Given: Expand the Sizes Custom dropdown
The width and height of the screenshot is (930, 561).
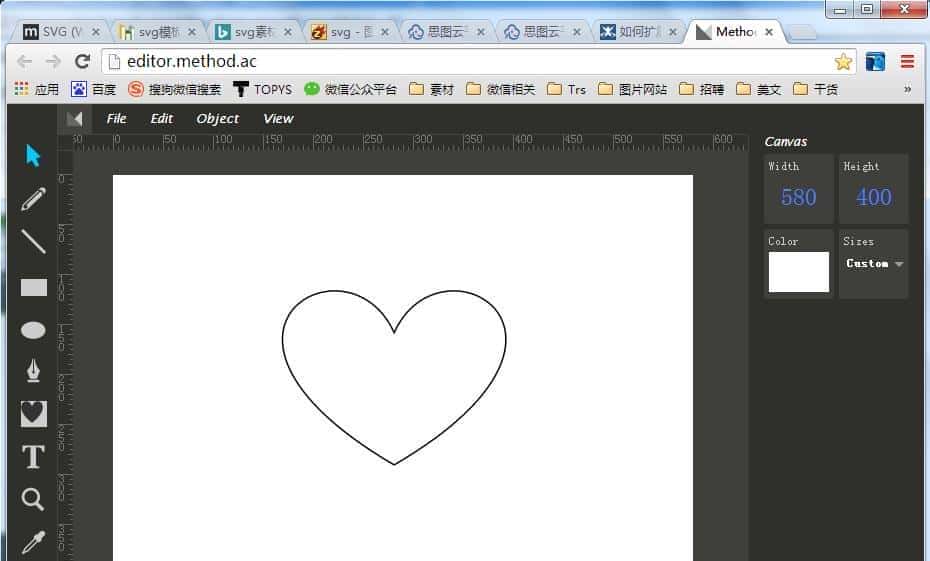Looking at the screenshot, I should click(x=874, y=264).
